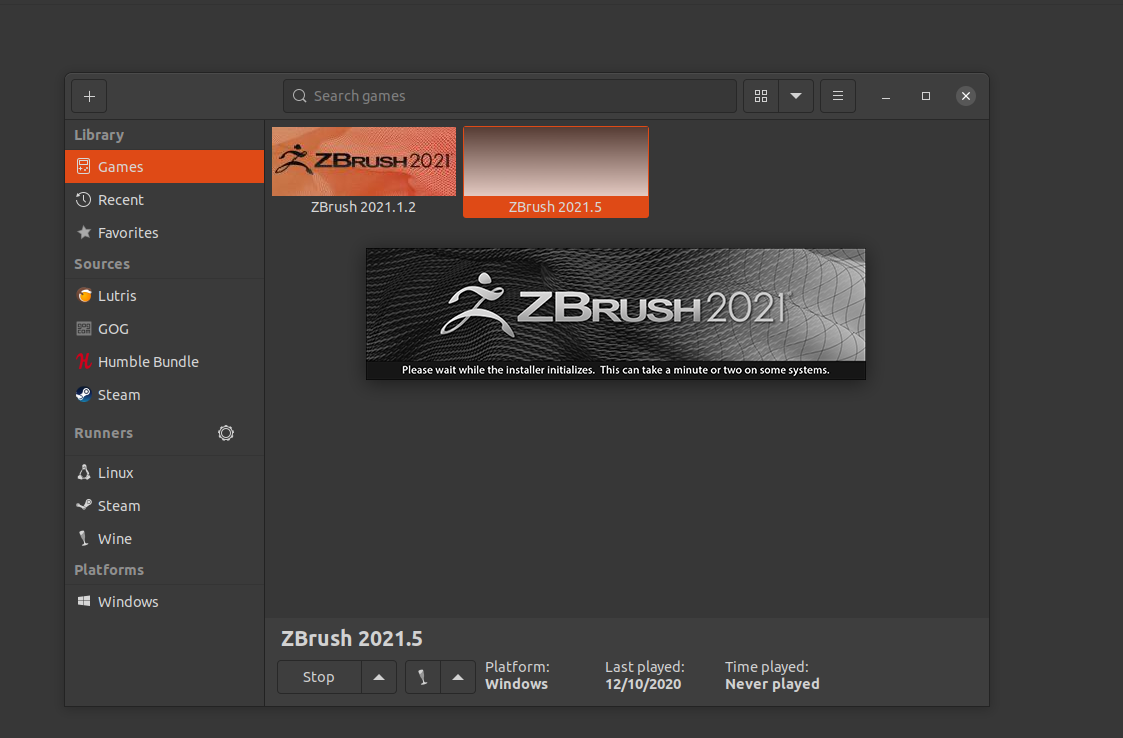This screenshot has height=738, width=1123.
Task: Expand the arrow beside the Wine glass button
Action: pyautogui.click(x=458, y=677)
